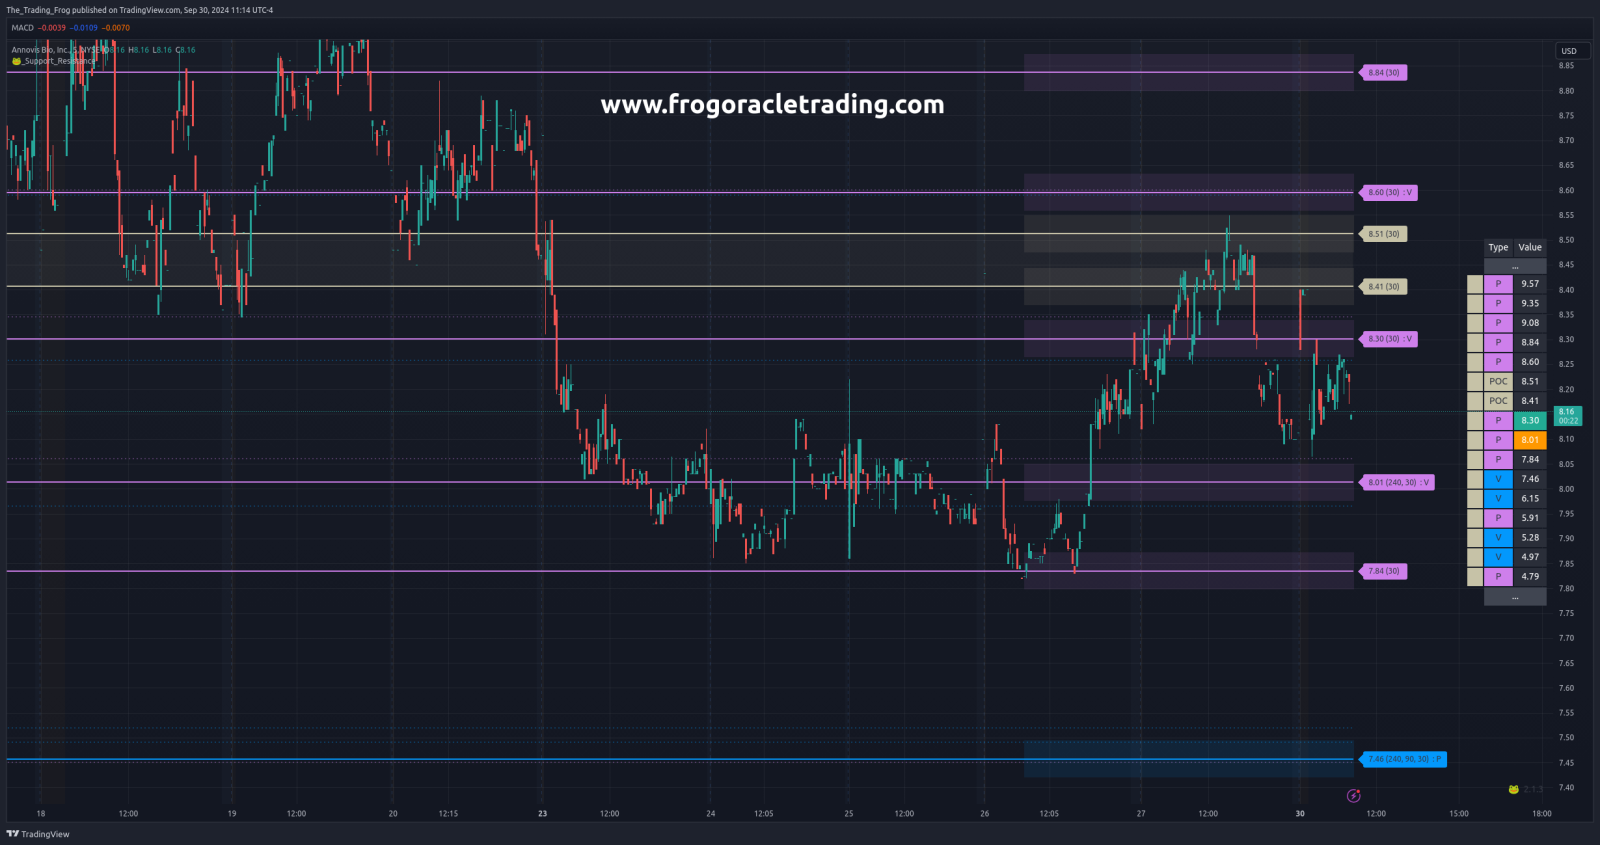Click the 8.30 (30) : V level label
The image size is (1600, 845).
1389,339
